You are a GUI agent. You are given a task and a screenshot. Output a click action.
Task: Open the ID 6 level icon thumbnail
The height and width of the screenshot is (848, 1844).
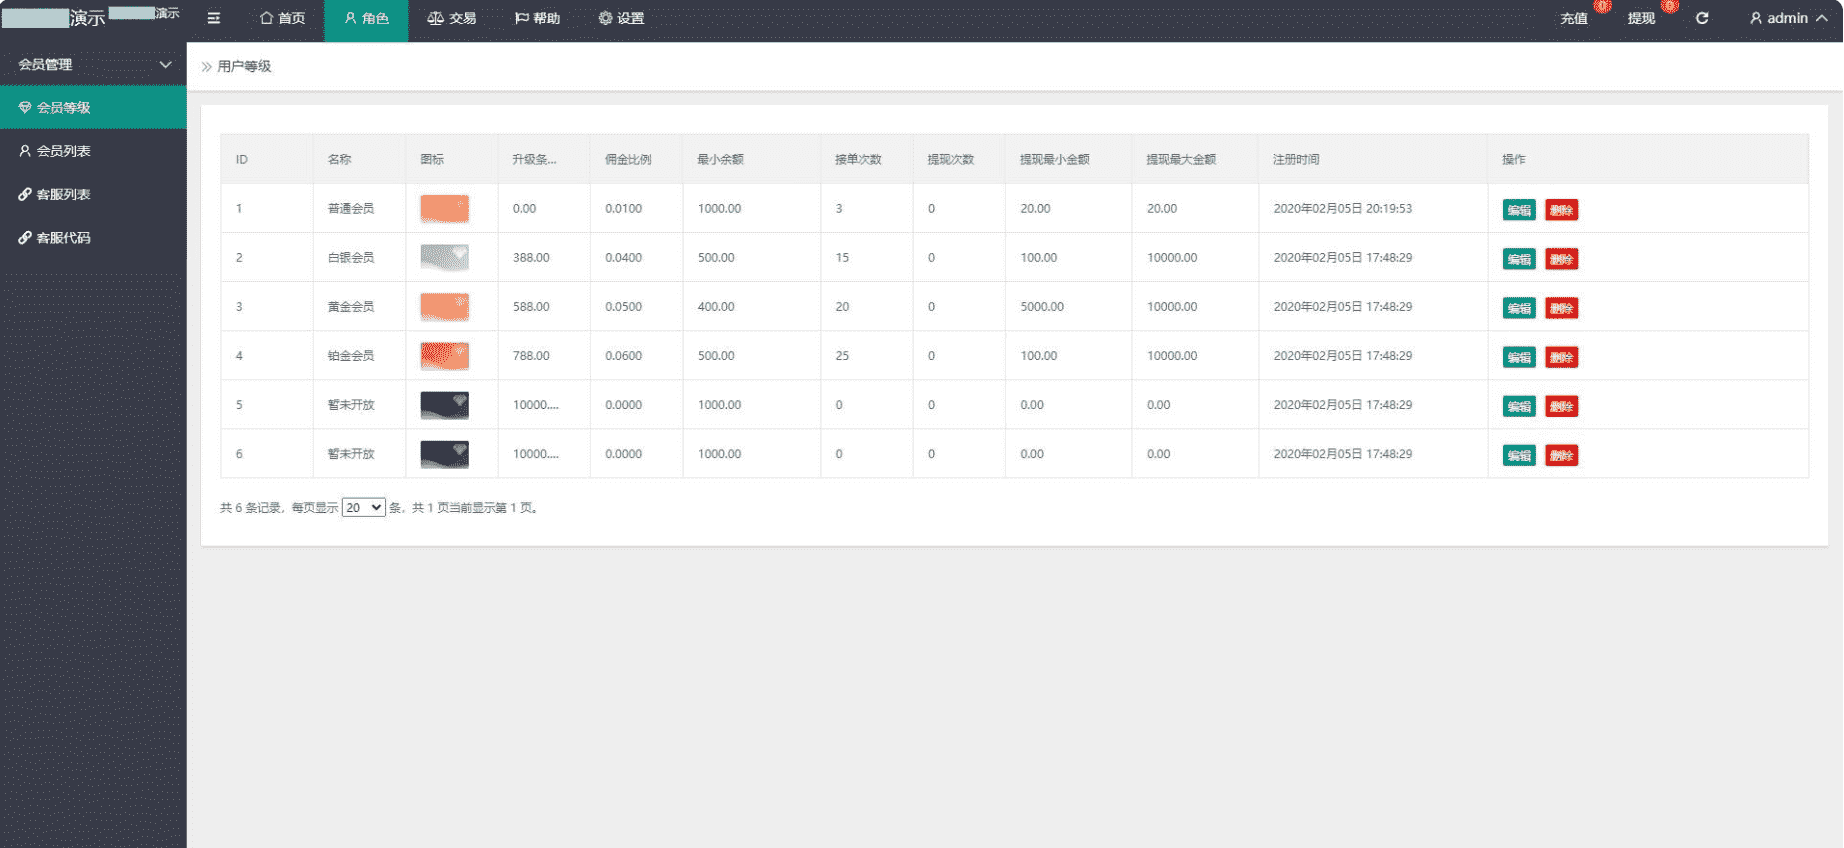coord(444,453)
